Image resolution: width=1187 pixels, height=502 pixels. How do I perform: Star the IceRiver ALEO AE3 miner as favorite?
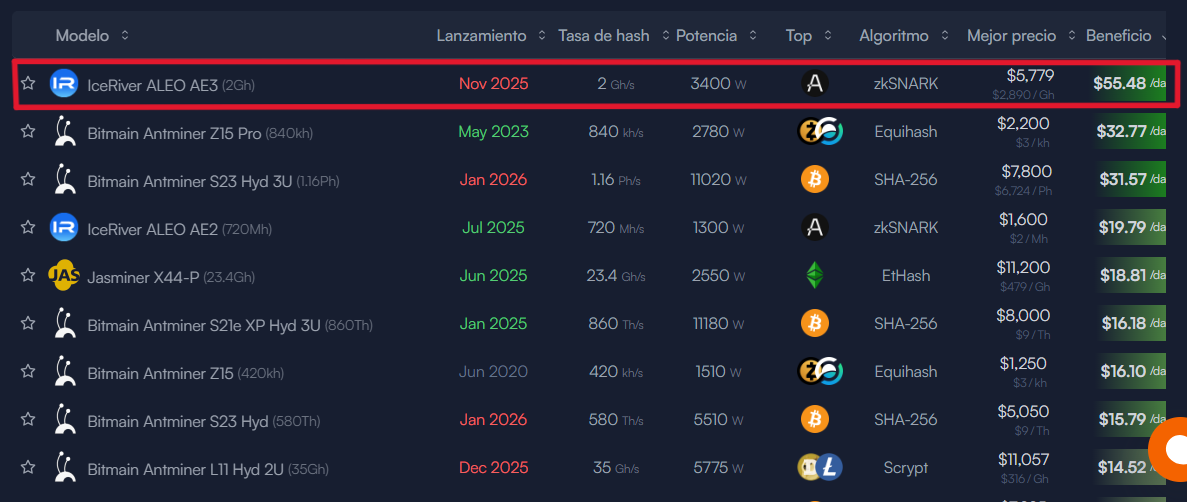click(28, 84)
